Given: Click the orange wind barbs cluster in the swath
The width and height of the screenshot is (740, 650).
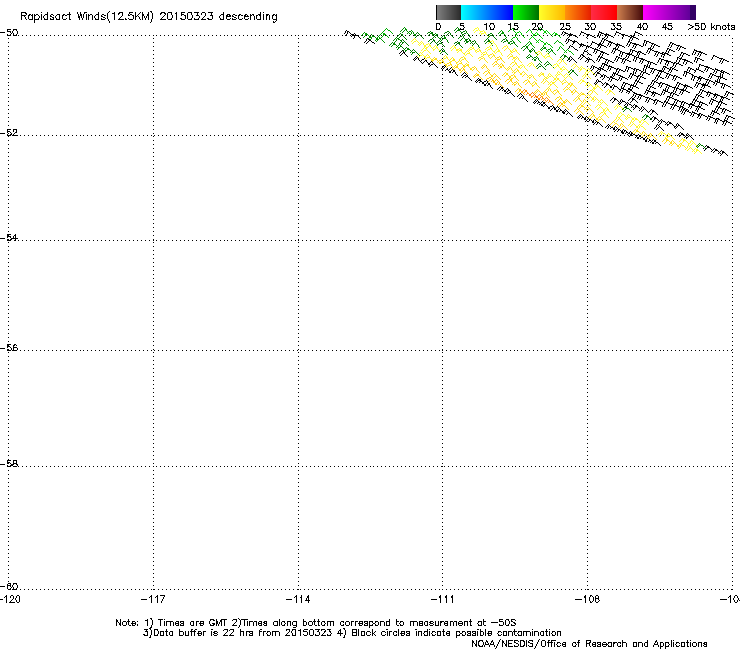Looking at the screenshot, I should click(x=536, y=96).
